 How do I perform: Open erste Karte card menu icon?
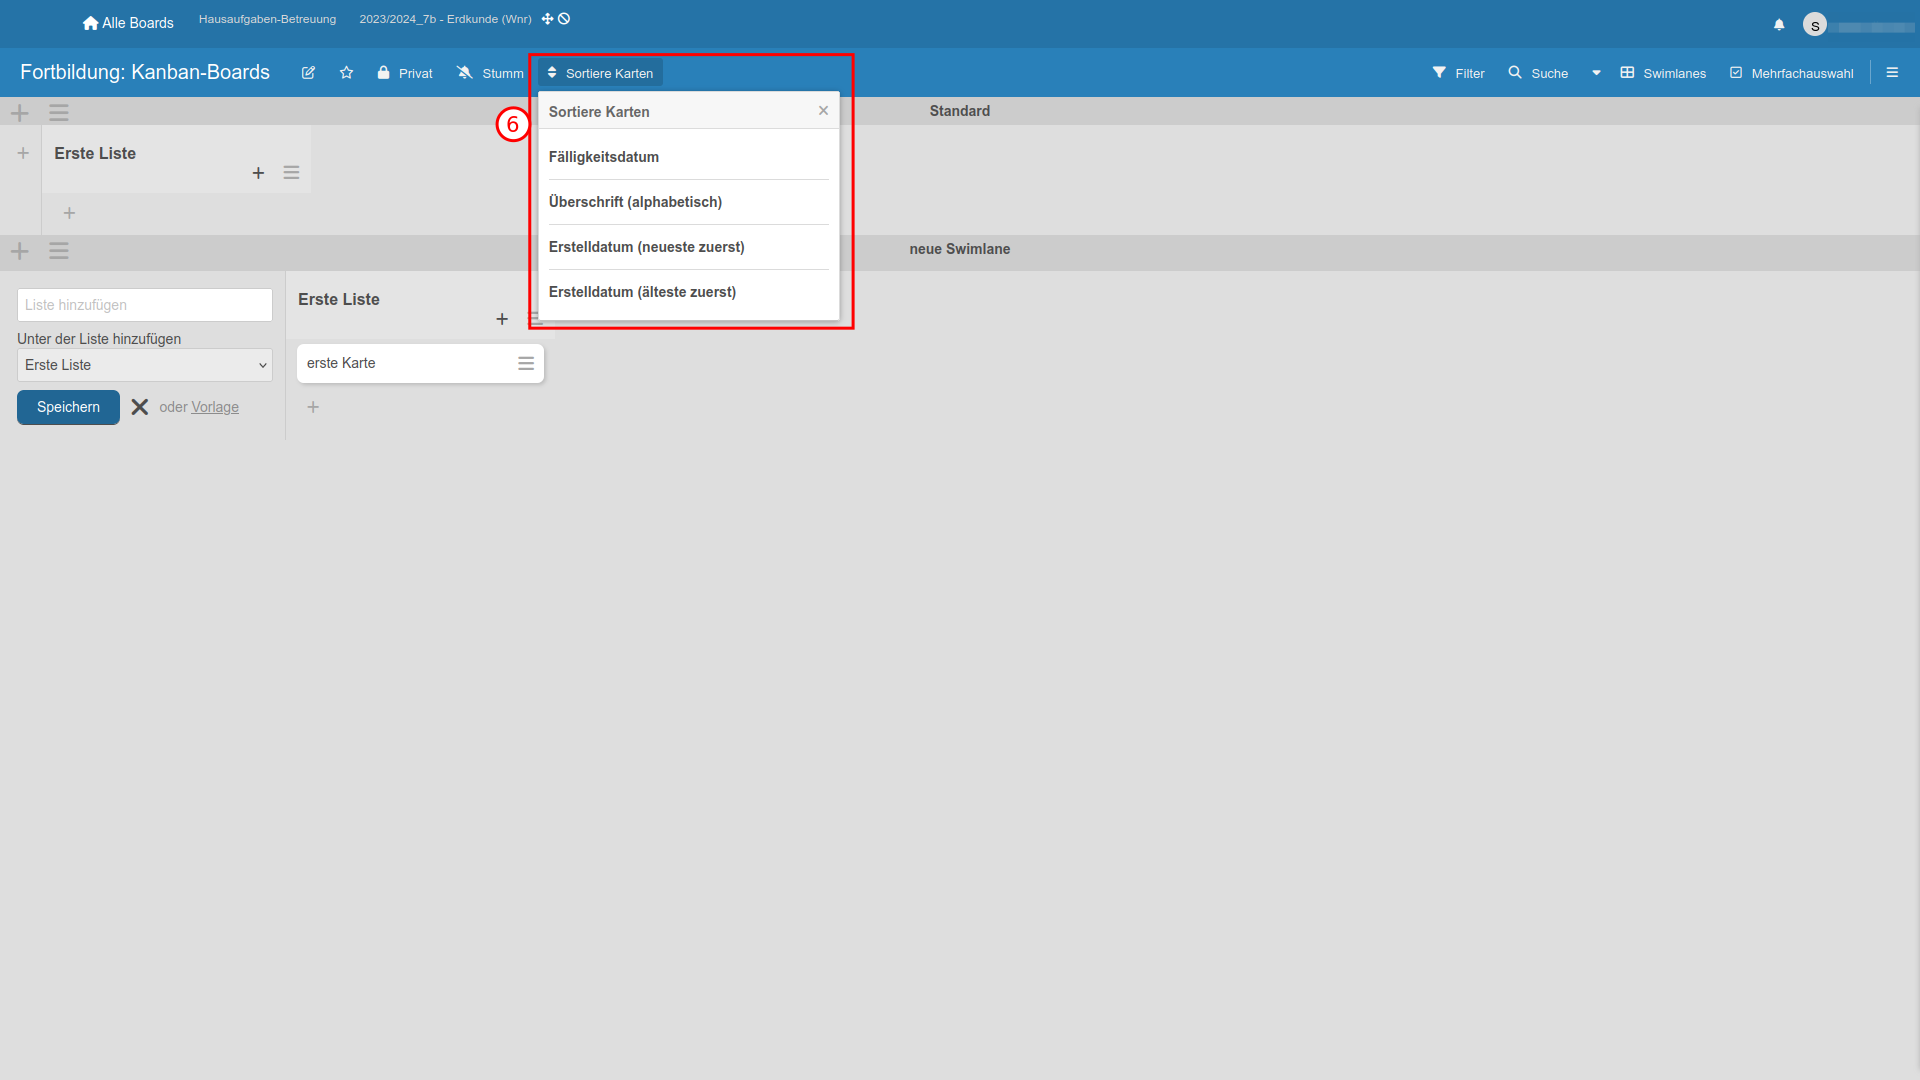click(526, 363)
